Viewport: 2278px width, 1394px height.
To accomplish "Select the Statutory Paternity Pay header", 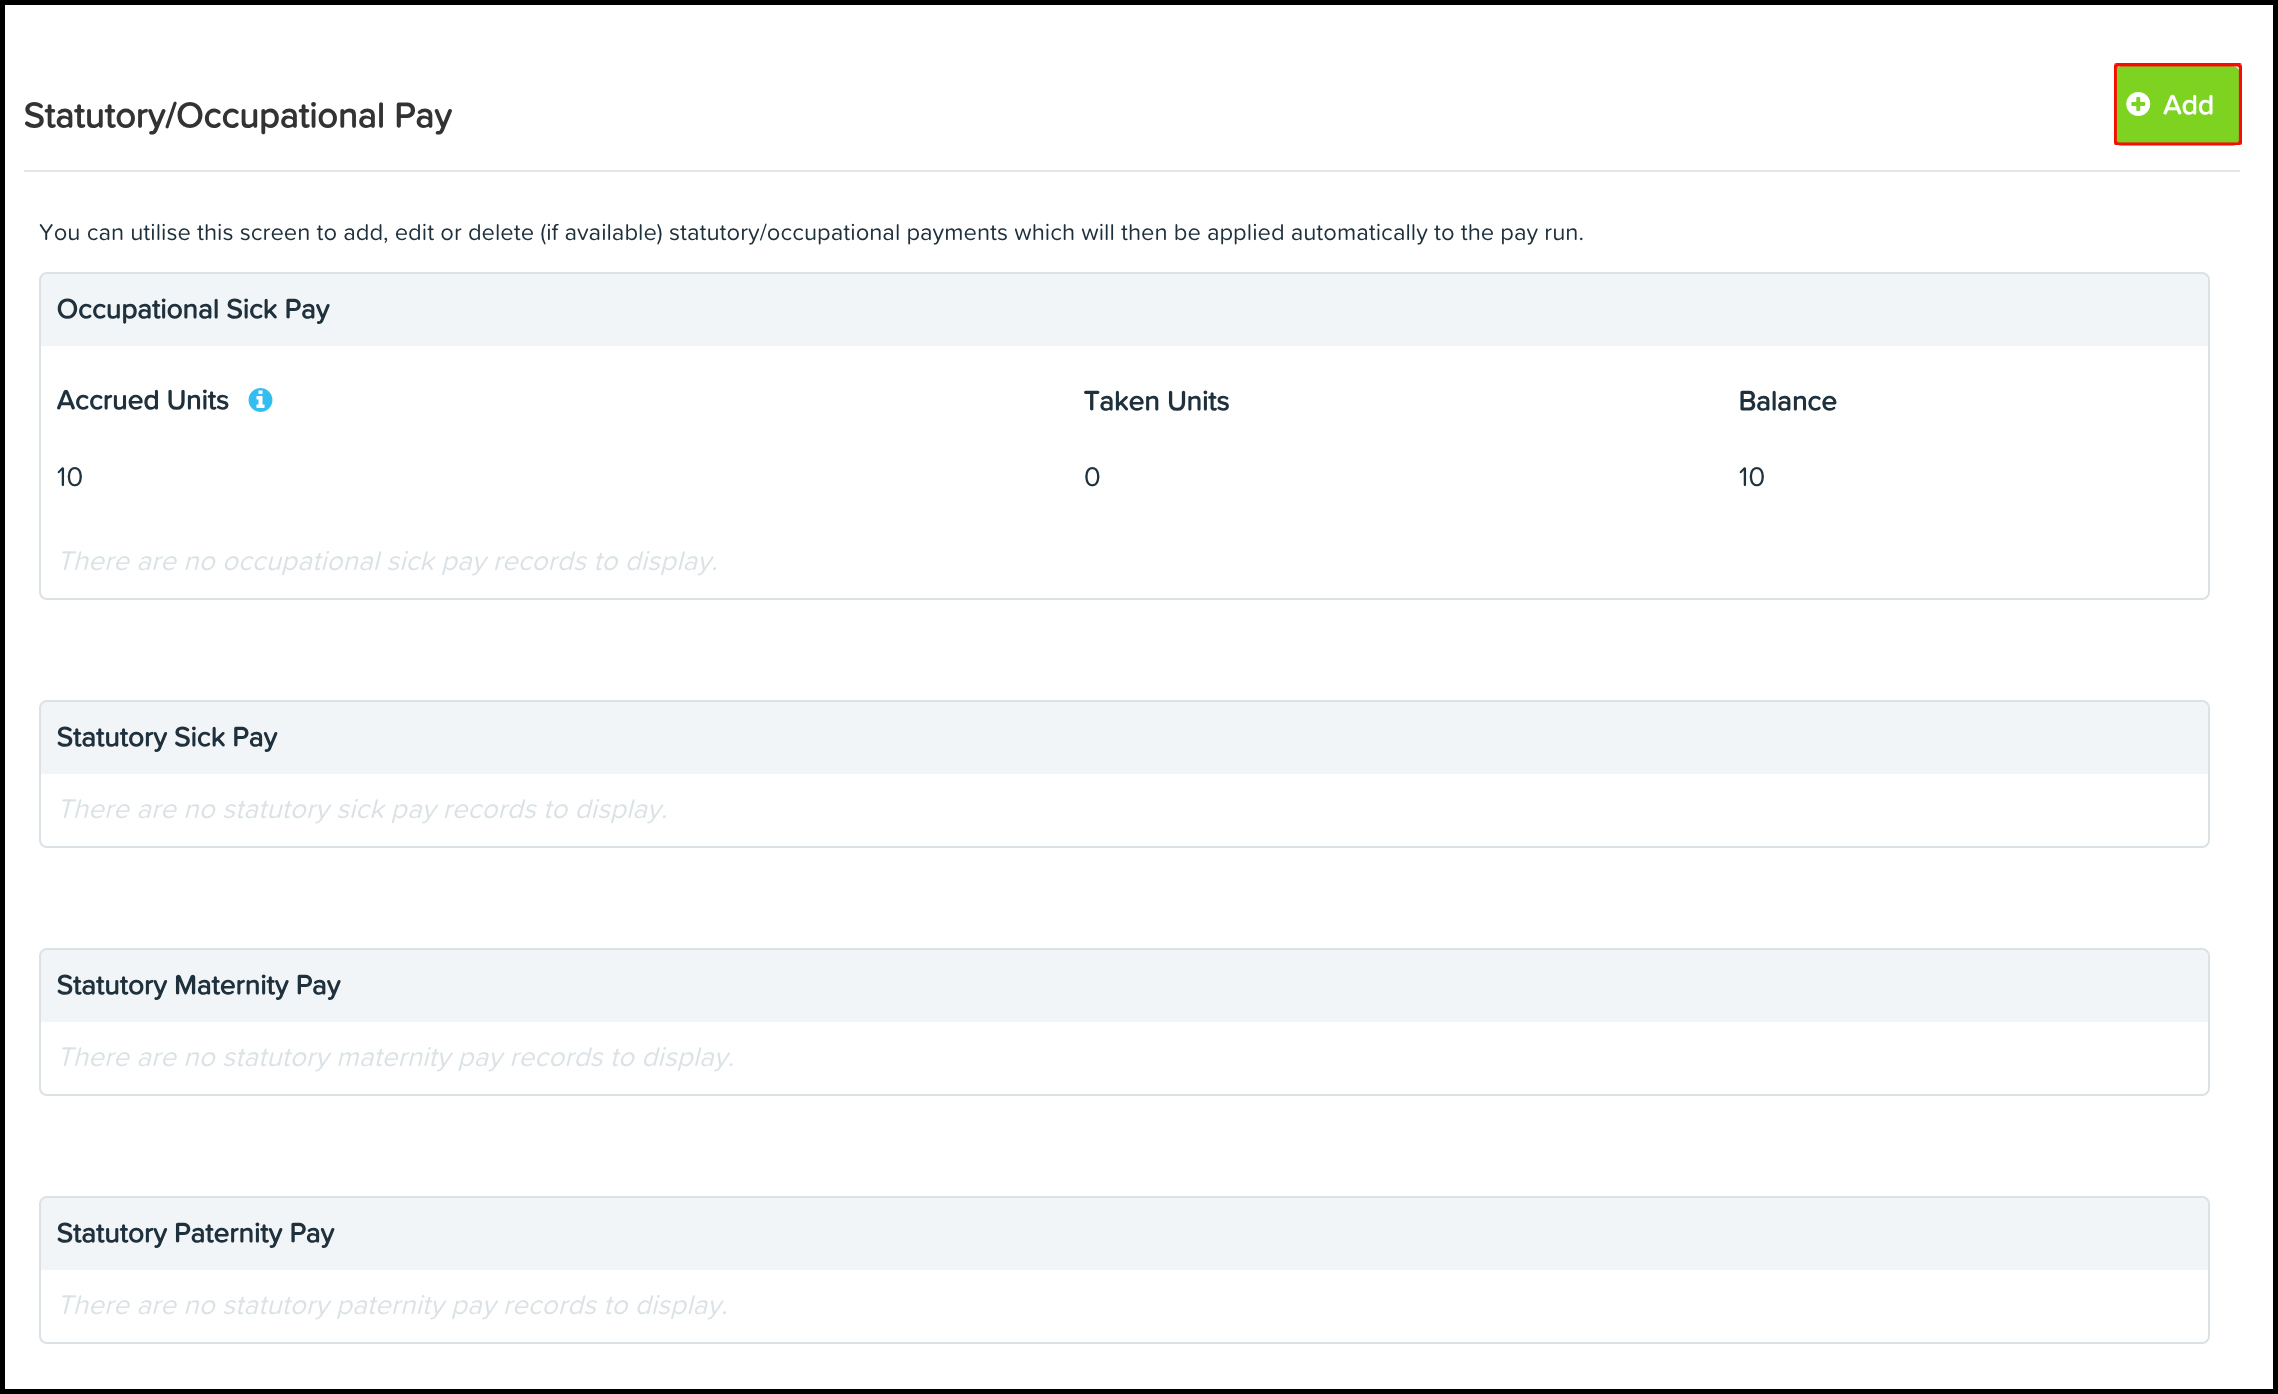I will [195, 1234].
